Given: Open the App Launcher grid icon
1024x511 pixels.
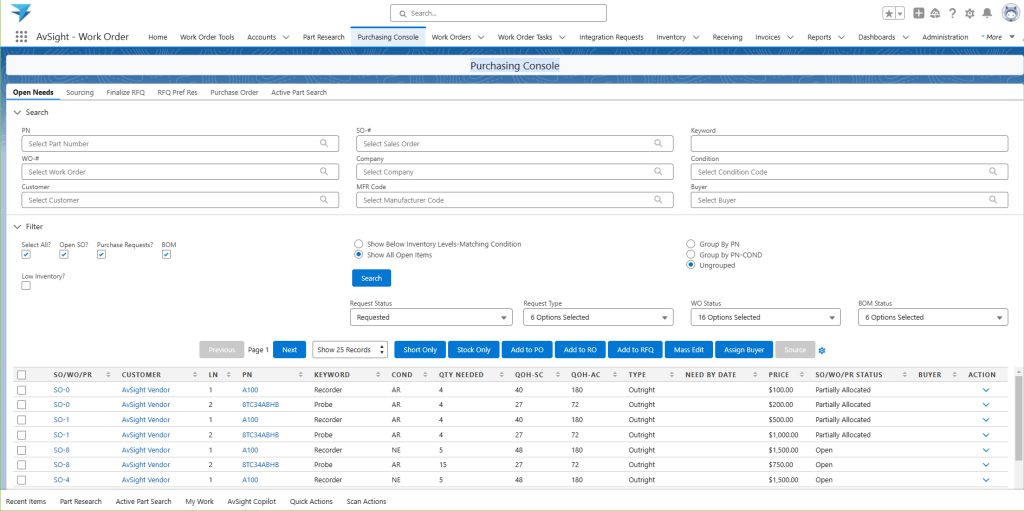Looking at the screenshot, I should (21, 37).
